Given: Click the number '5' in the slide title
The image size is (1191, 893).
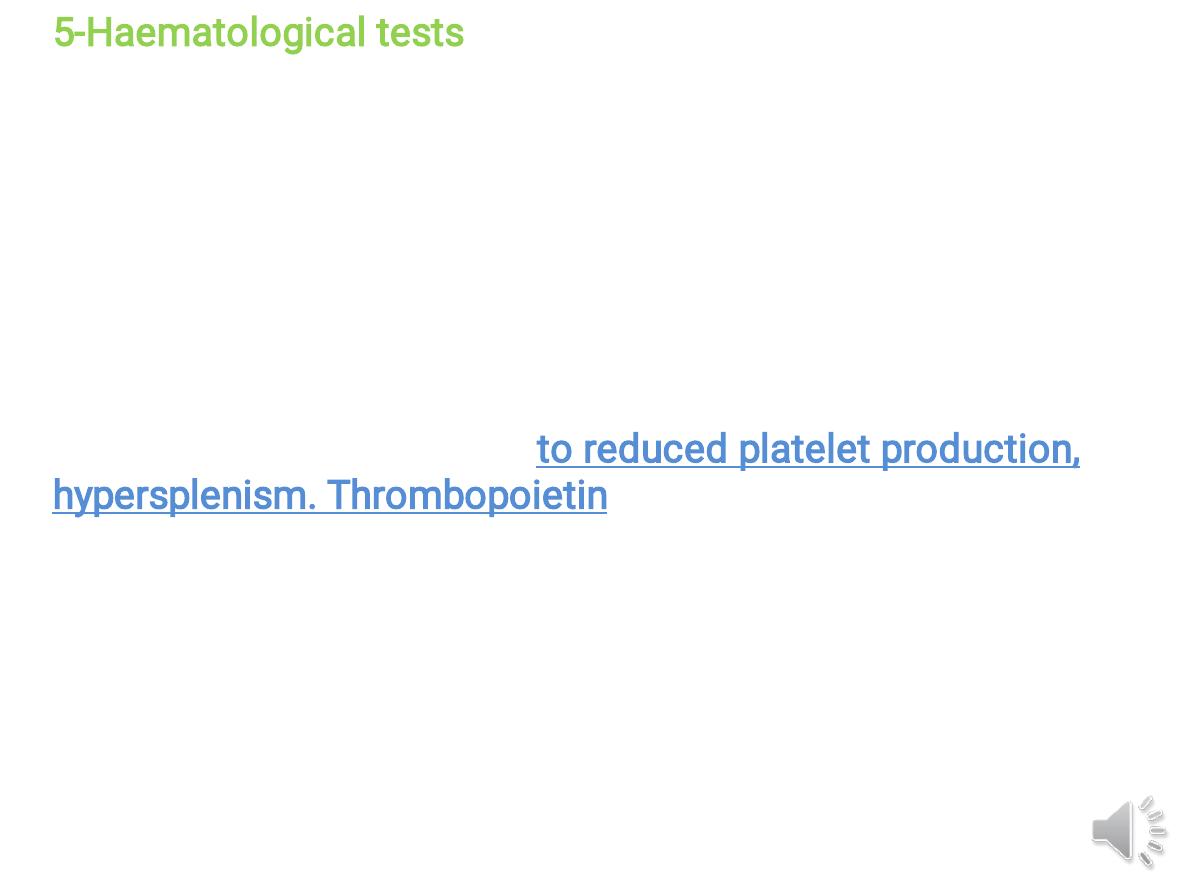Looking at the screenshot, I should 64,33.
